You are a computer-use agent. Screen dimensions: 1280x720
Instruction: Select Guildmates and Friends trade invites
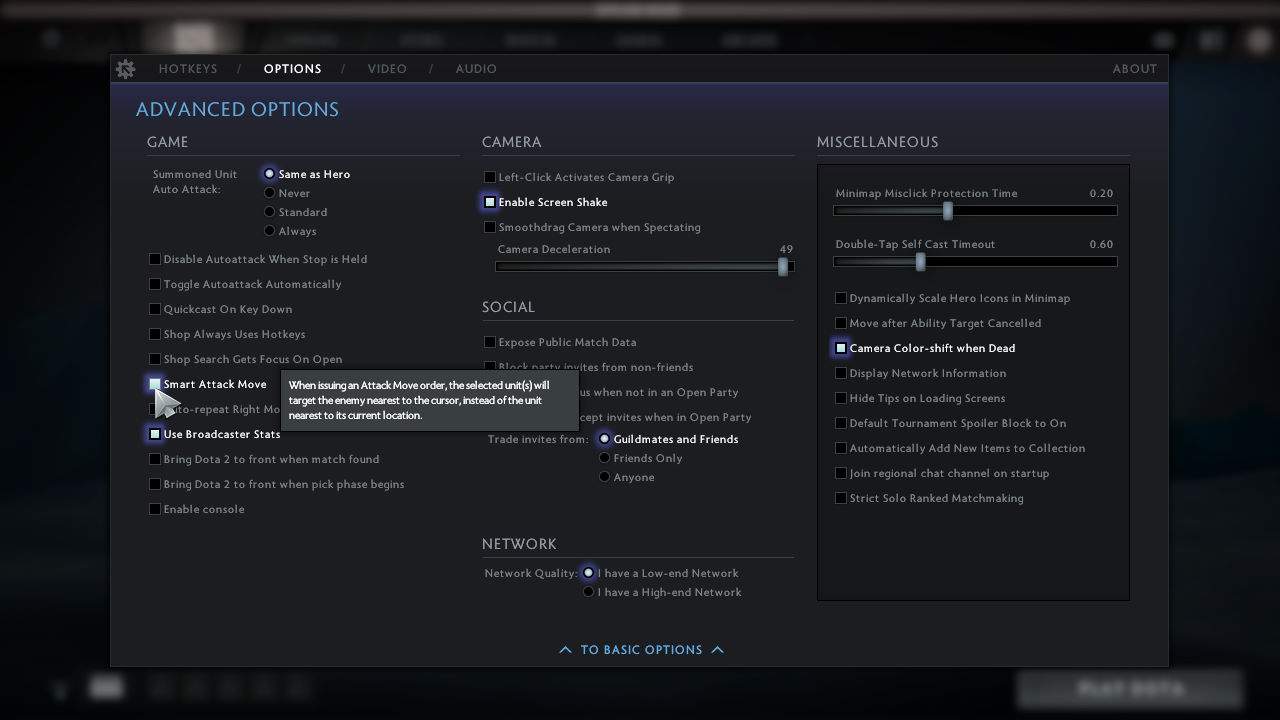pyautogui.click(x=604, y=439)
